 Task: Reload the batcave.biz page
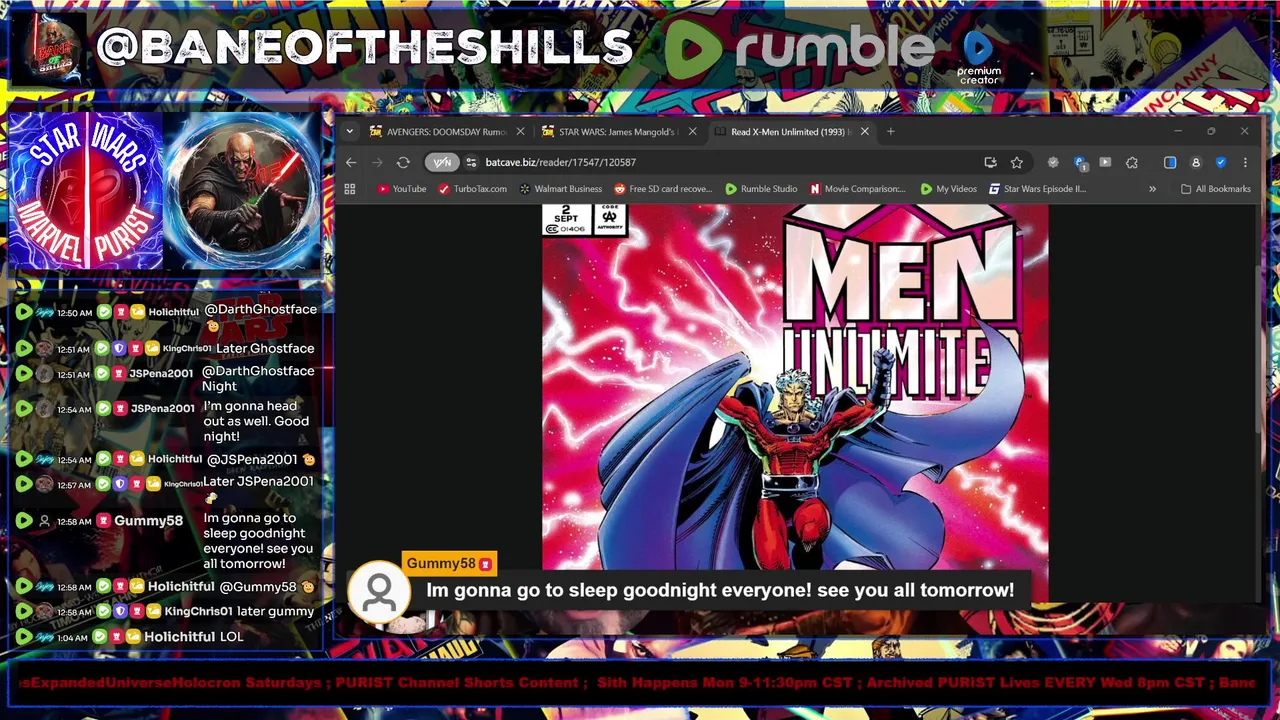tap(403, 162)
